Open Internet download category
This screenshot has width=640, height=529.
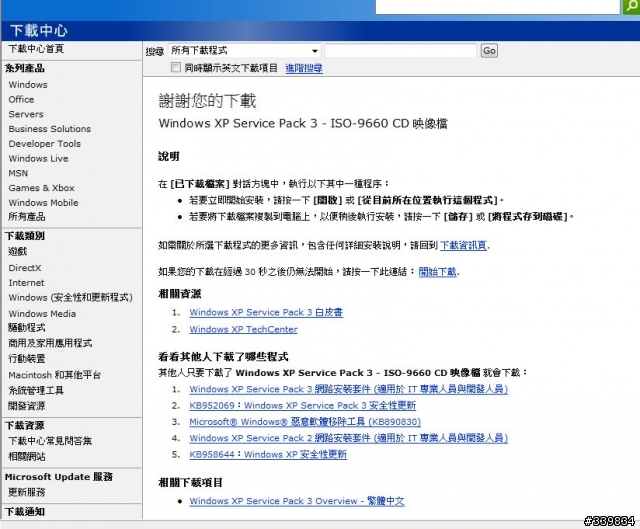point(27,283)
